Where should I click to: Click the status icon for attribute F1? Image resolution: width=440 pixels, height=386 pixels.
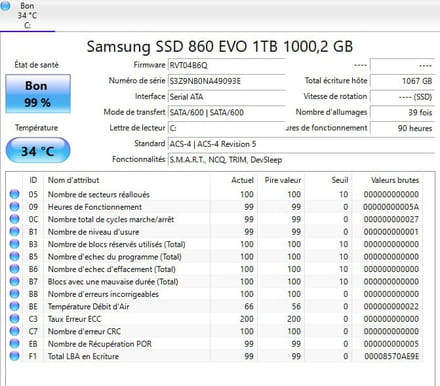coord(14,356)
